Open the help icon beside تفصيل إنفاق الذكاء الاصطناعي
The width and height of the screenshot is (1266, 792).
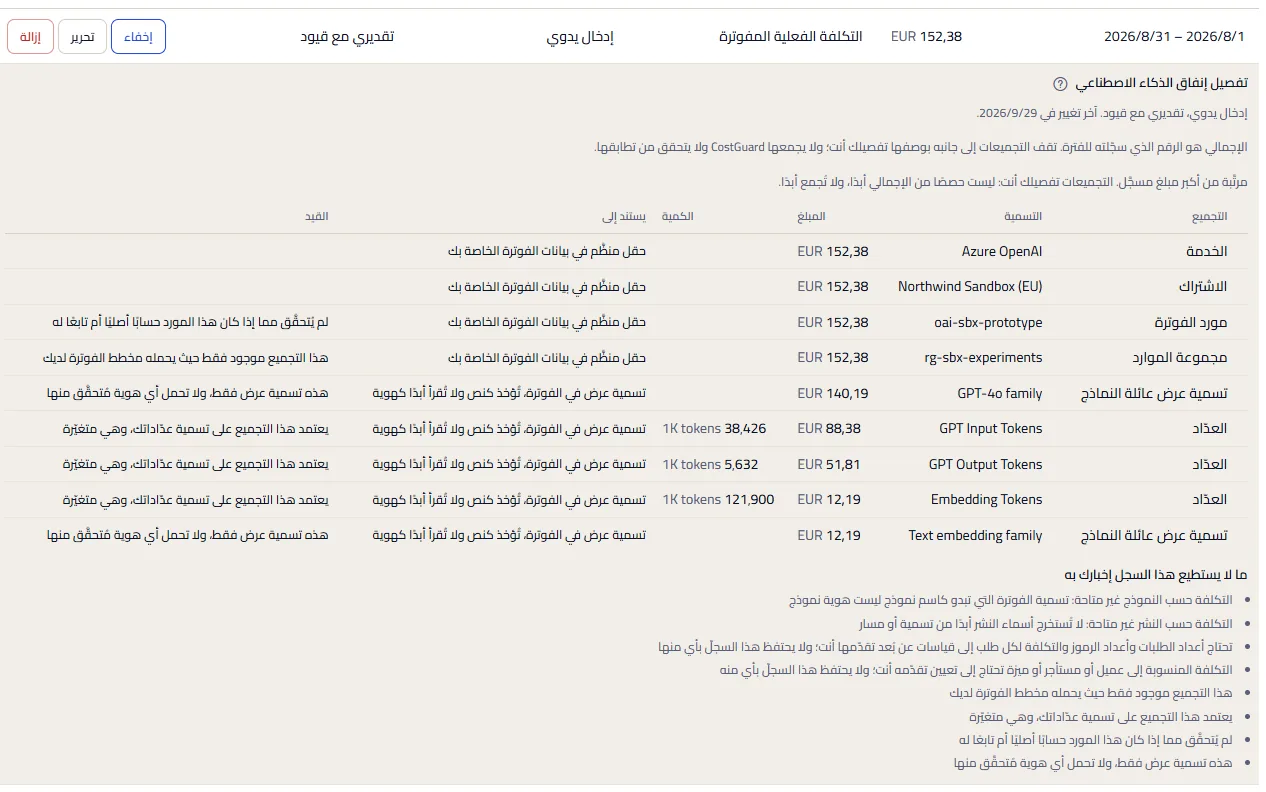tap(1060, 84)
